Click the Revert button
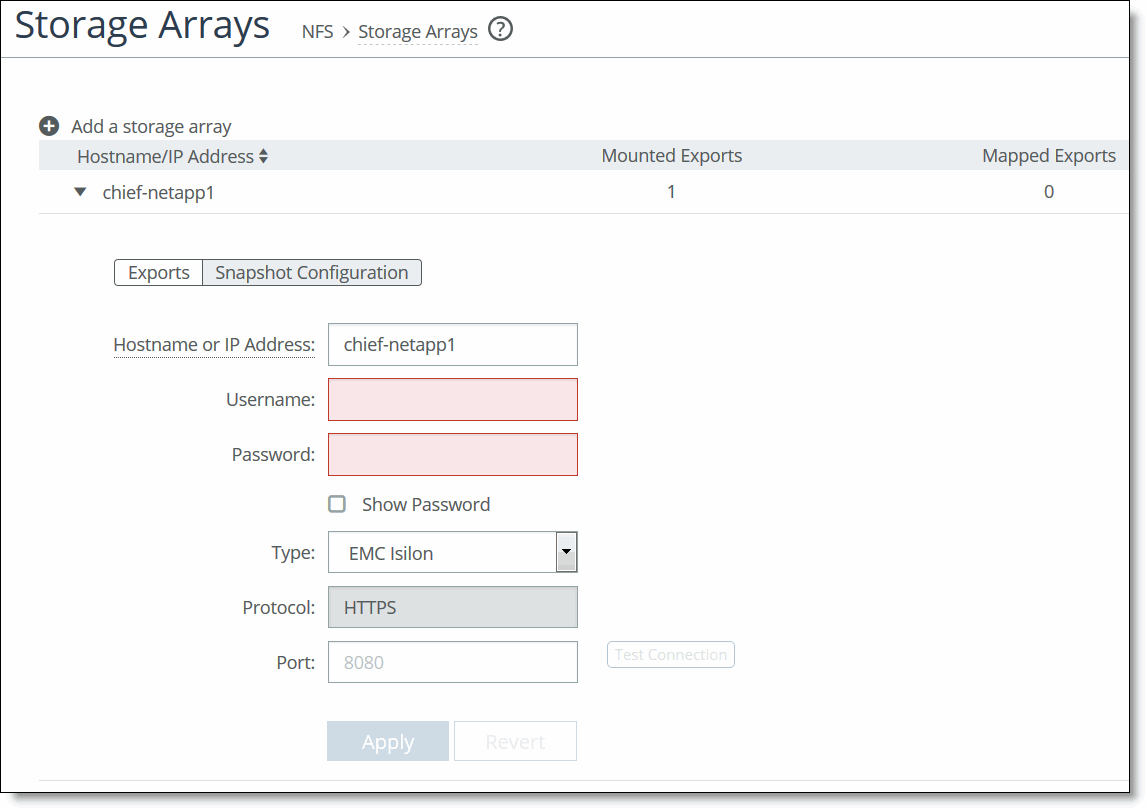Screen dimensions: 1146x809 pos(515,741)
